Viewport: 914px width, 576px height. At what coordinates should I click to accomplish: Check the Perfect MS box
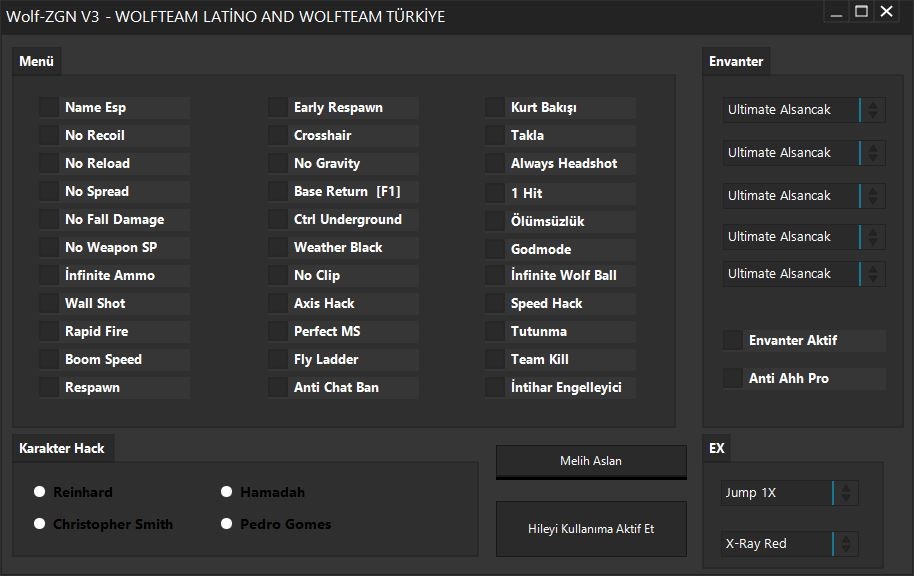[x=278, y=331]
